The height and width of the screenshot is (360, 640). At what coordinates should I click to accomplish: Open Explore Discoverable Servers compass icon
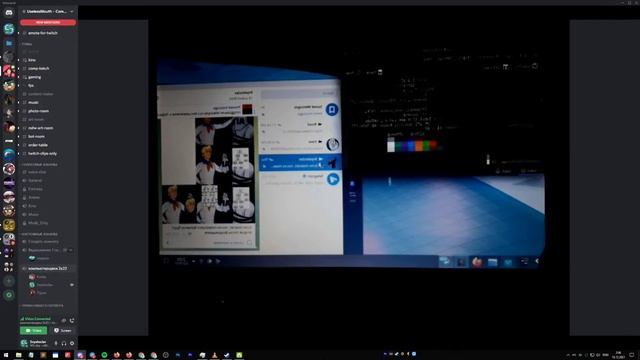tap(9, 295)
